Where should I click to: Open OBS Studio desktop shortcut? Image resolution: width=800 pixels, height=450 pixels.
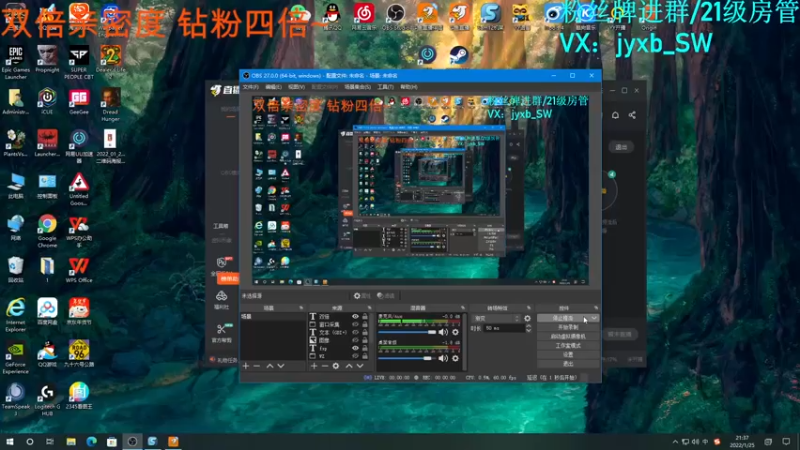[x=395, y=15]
